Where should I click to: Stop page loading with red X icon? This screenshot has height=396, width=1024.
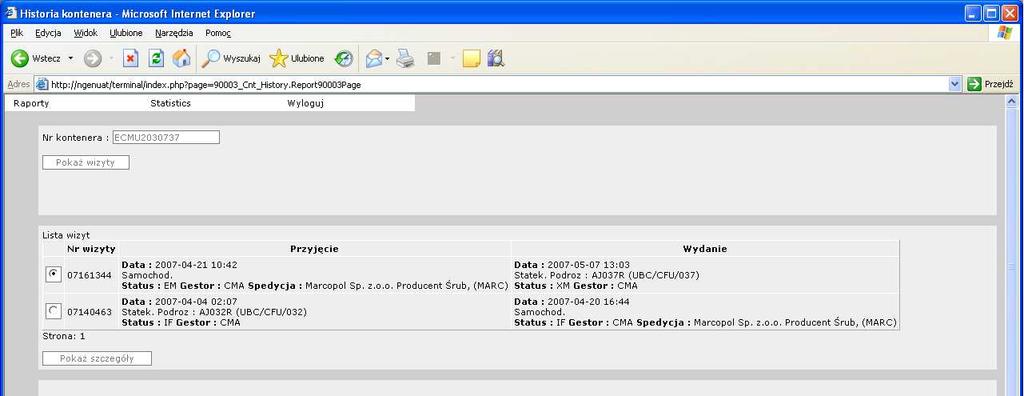coord(131,59)
